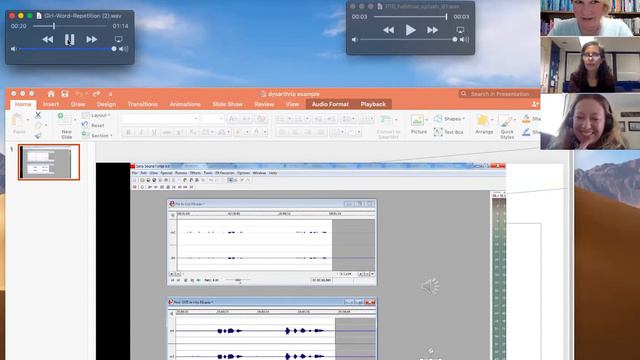Open the Slide Show tab

(227, 104)
